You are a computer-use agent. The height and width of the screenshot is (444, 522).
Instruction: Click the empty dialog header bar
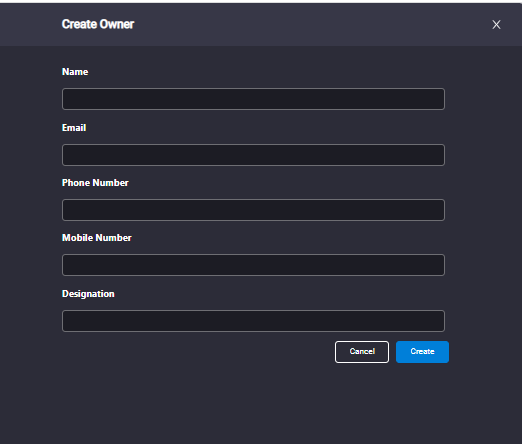300,24
